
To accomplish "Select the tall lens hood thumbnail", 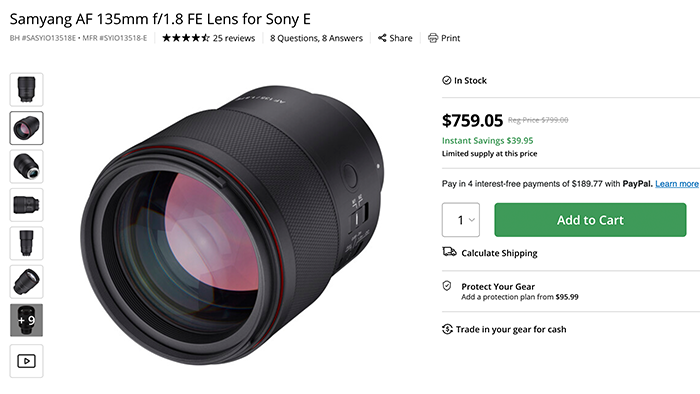I will coord(26,243).
